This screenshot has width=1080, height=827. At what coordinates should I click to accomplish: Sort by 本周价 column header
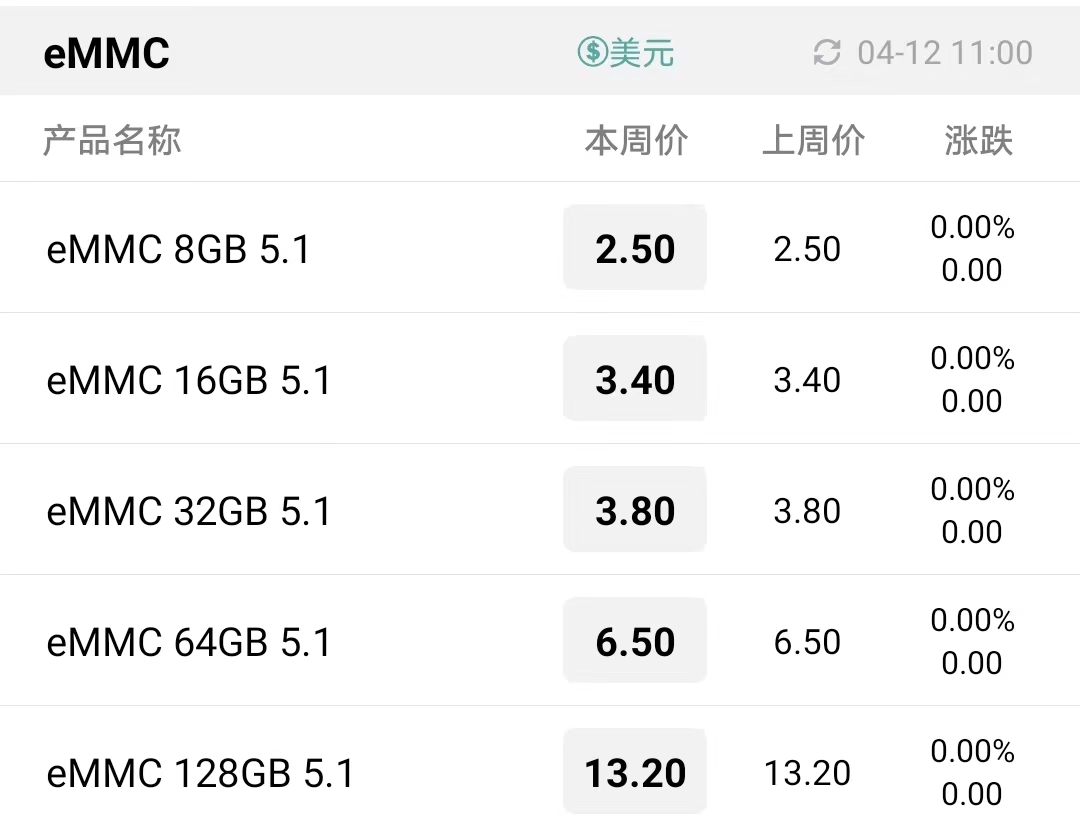(636, 140)
